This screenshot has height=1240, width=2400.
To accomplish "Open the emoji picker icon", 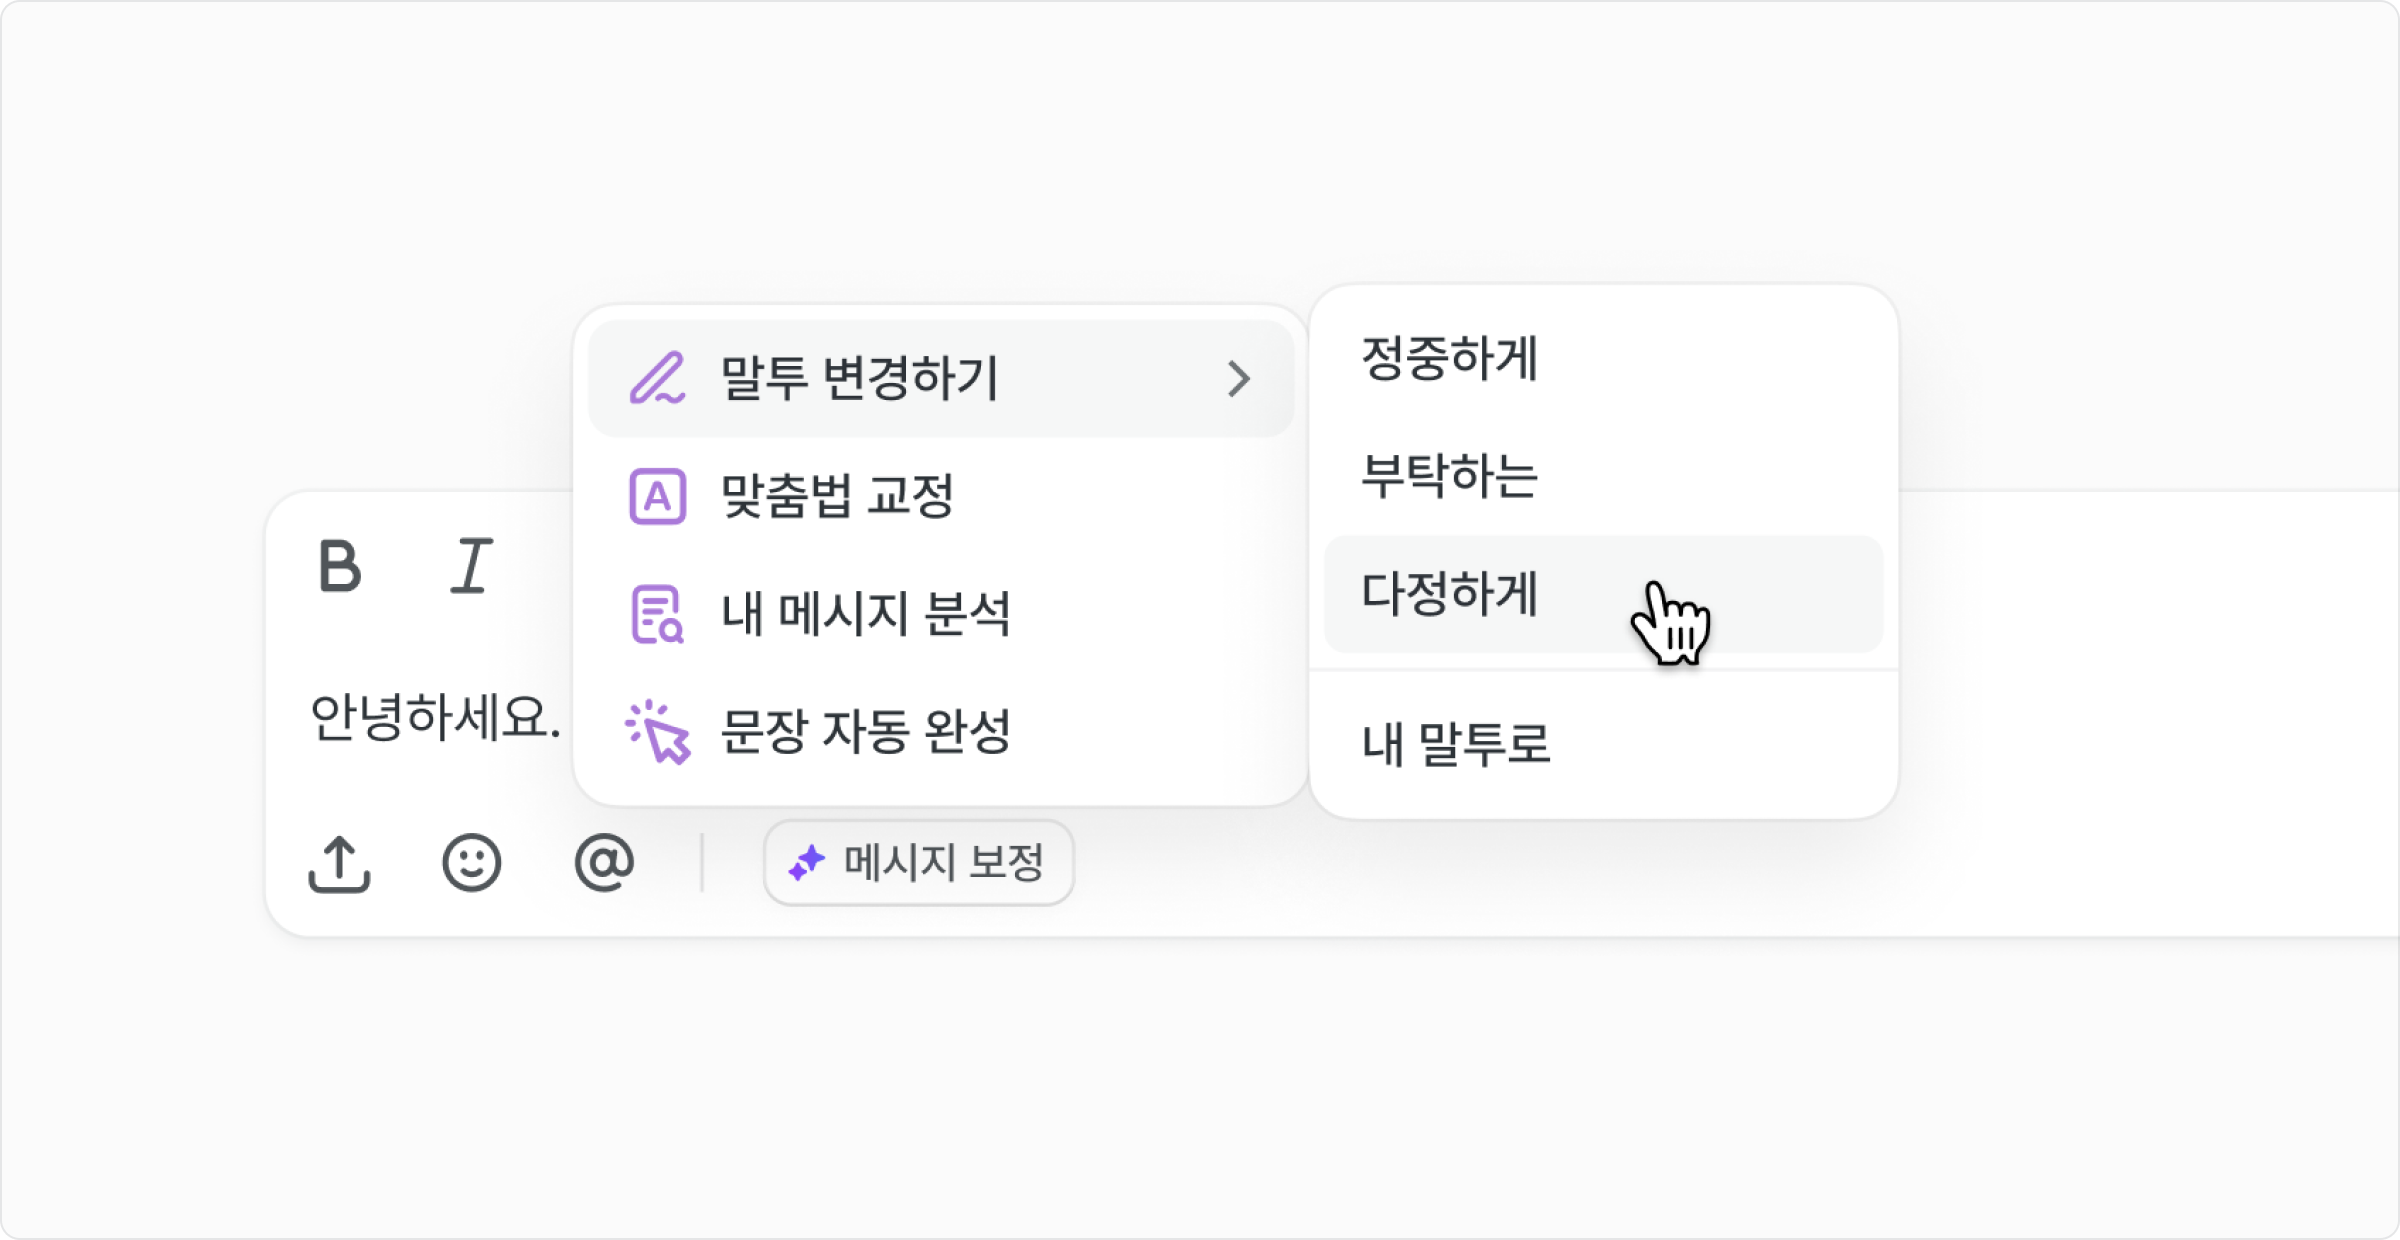I will point(472,862).
